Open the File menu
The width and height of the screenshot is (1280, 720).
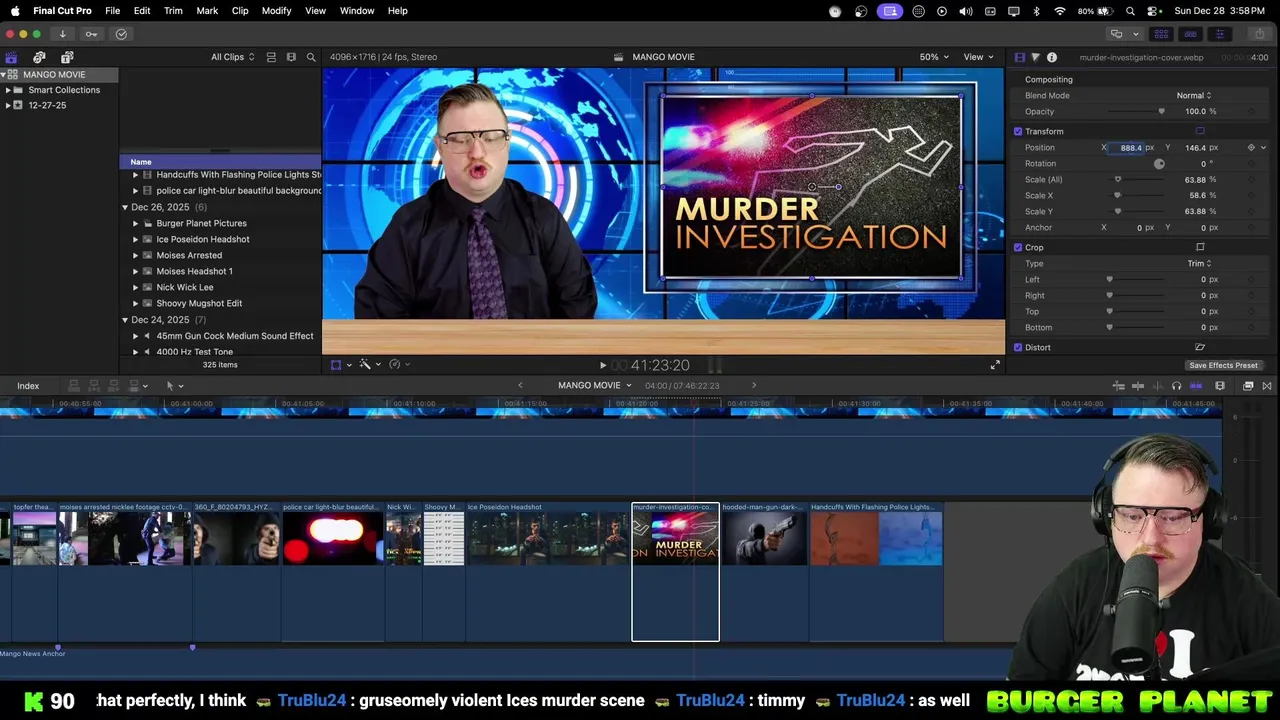113,11
